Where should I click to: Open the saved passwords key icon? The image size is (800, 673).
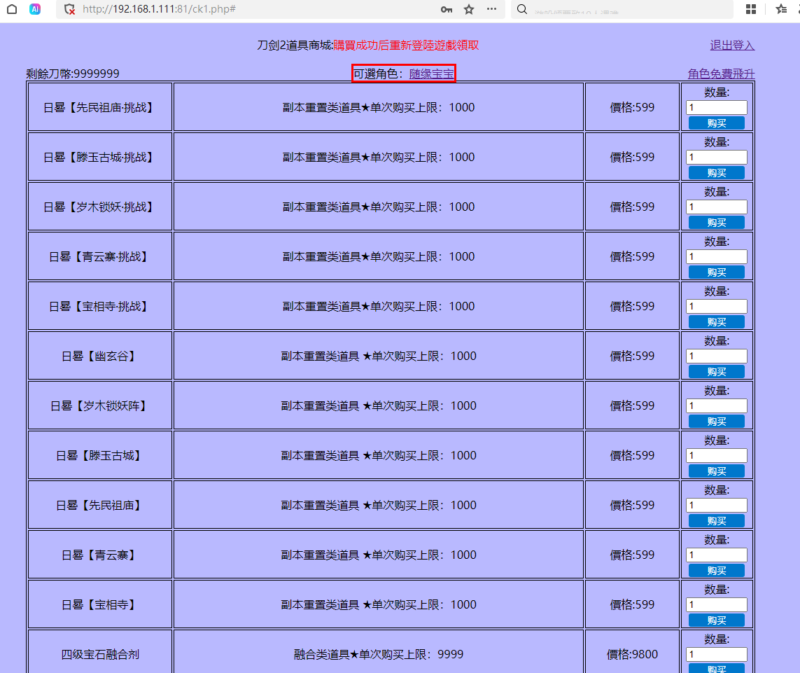tap(447, 10)
